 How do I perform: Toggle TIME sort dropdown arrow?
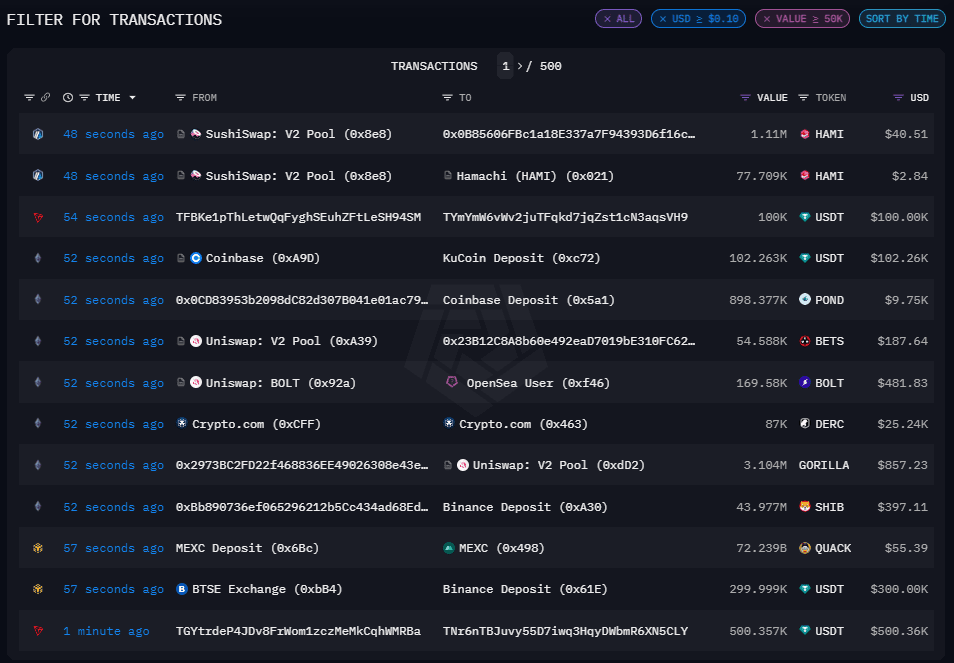[x=132, y=97]
